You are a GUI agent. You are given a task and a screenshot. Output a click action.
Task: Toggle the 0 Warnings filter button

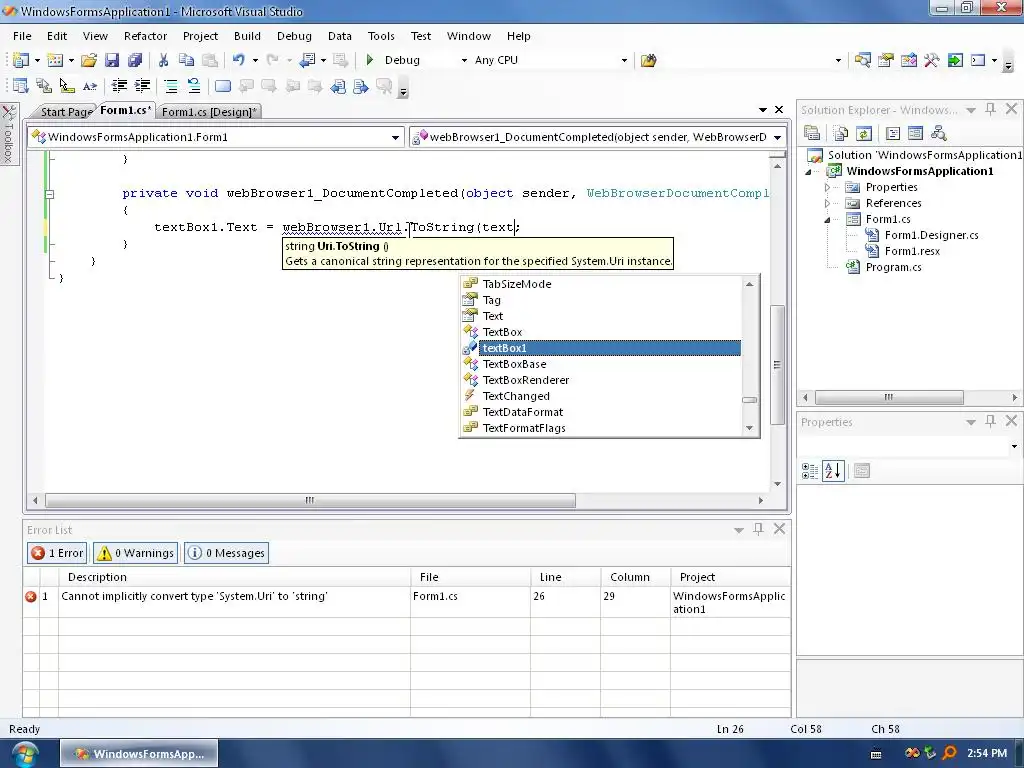(x=135, y=552)
